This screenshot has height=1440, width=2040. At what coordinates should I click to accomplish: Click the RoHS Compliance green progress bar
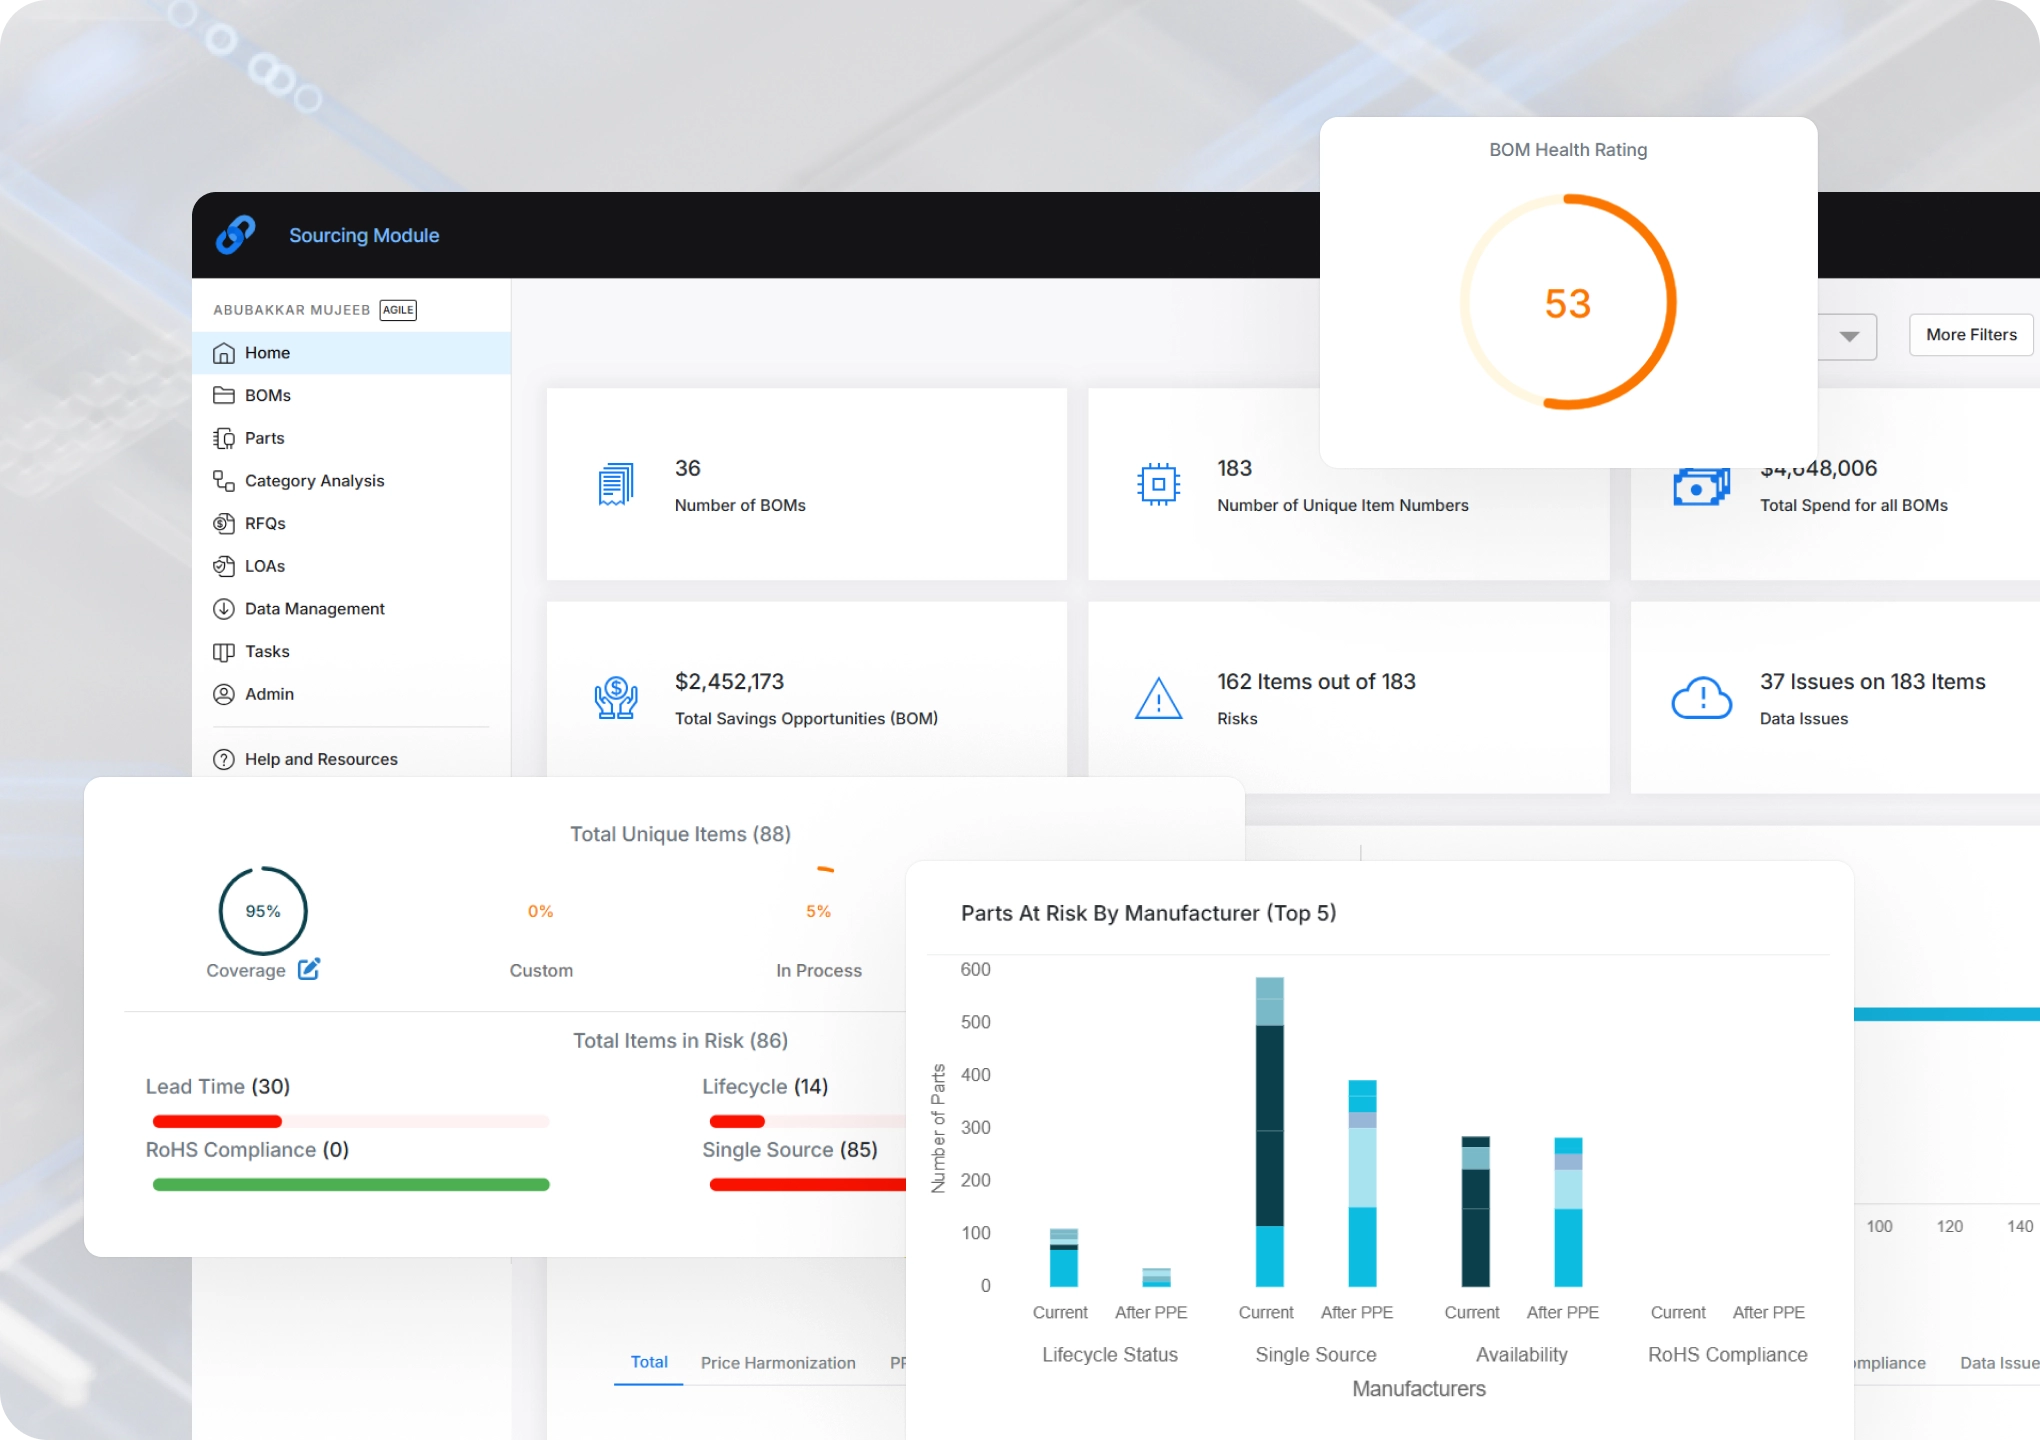click(351, 1185)
